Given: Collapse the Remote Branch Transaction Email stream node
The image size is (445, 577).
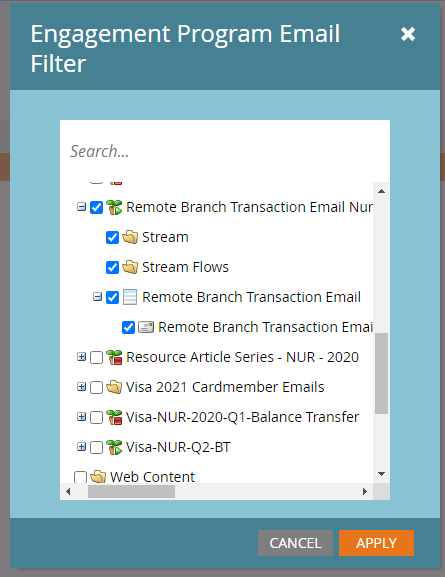Looking at the screenshot, I should coord(97,297).
